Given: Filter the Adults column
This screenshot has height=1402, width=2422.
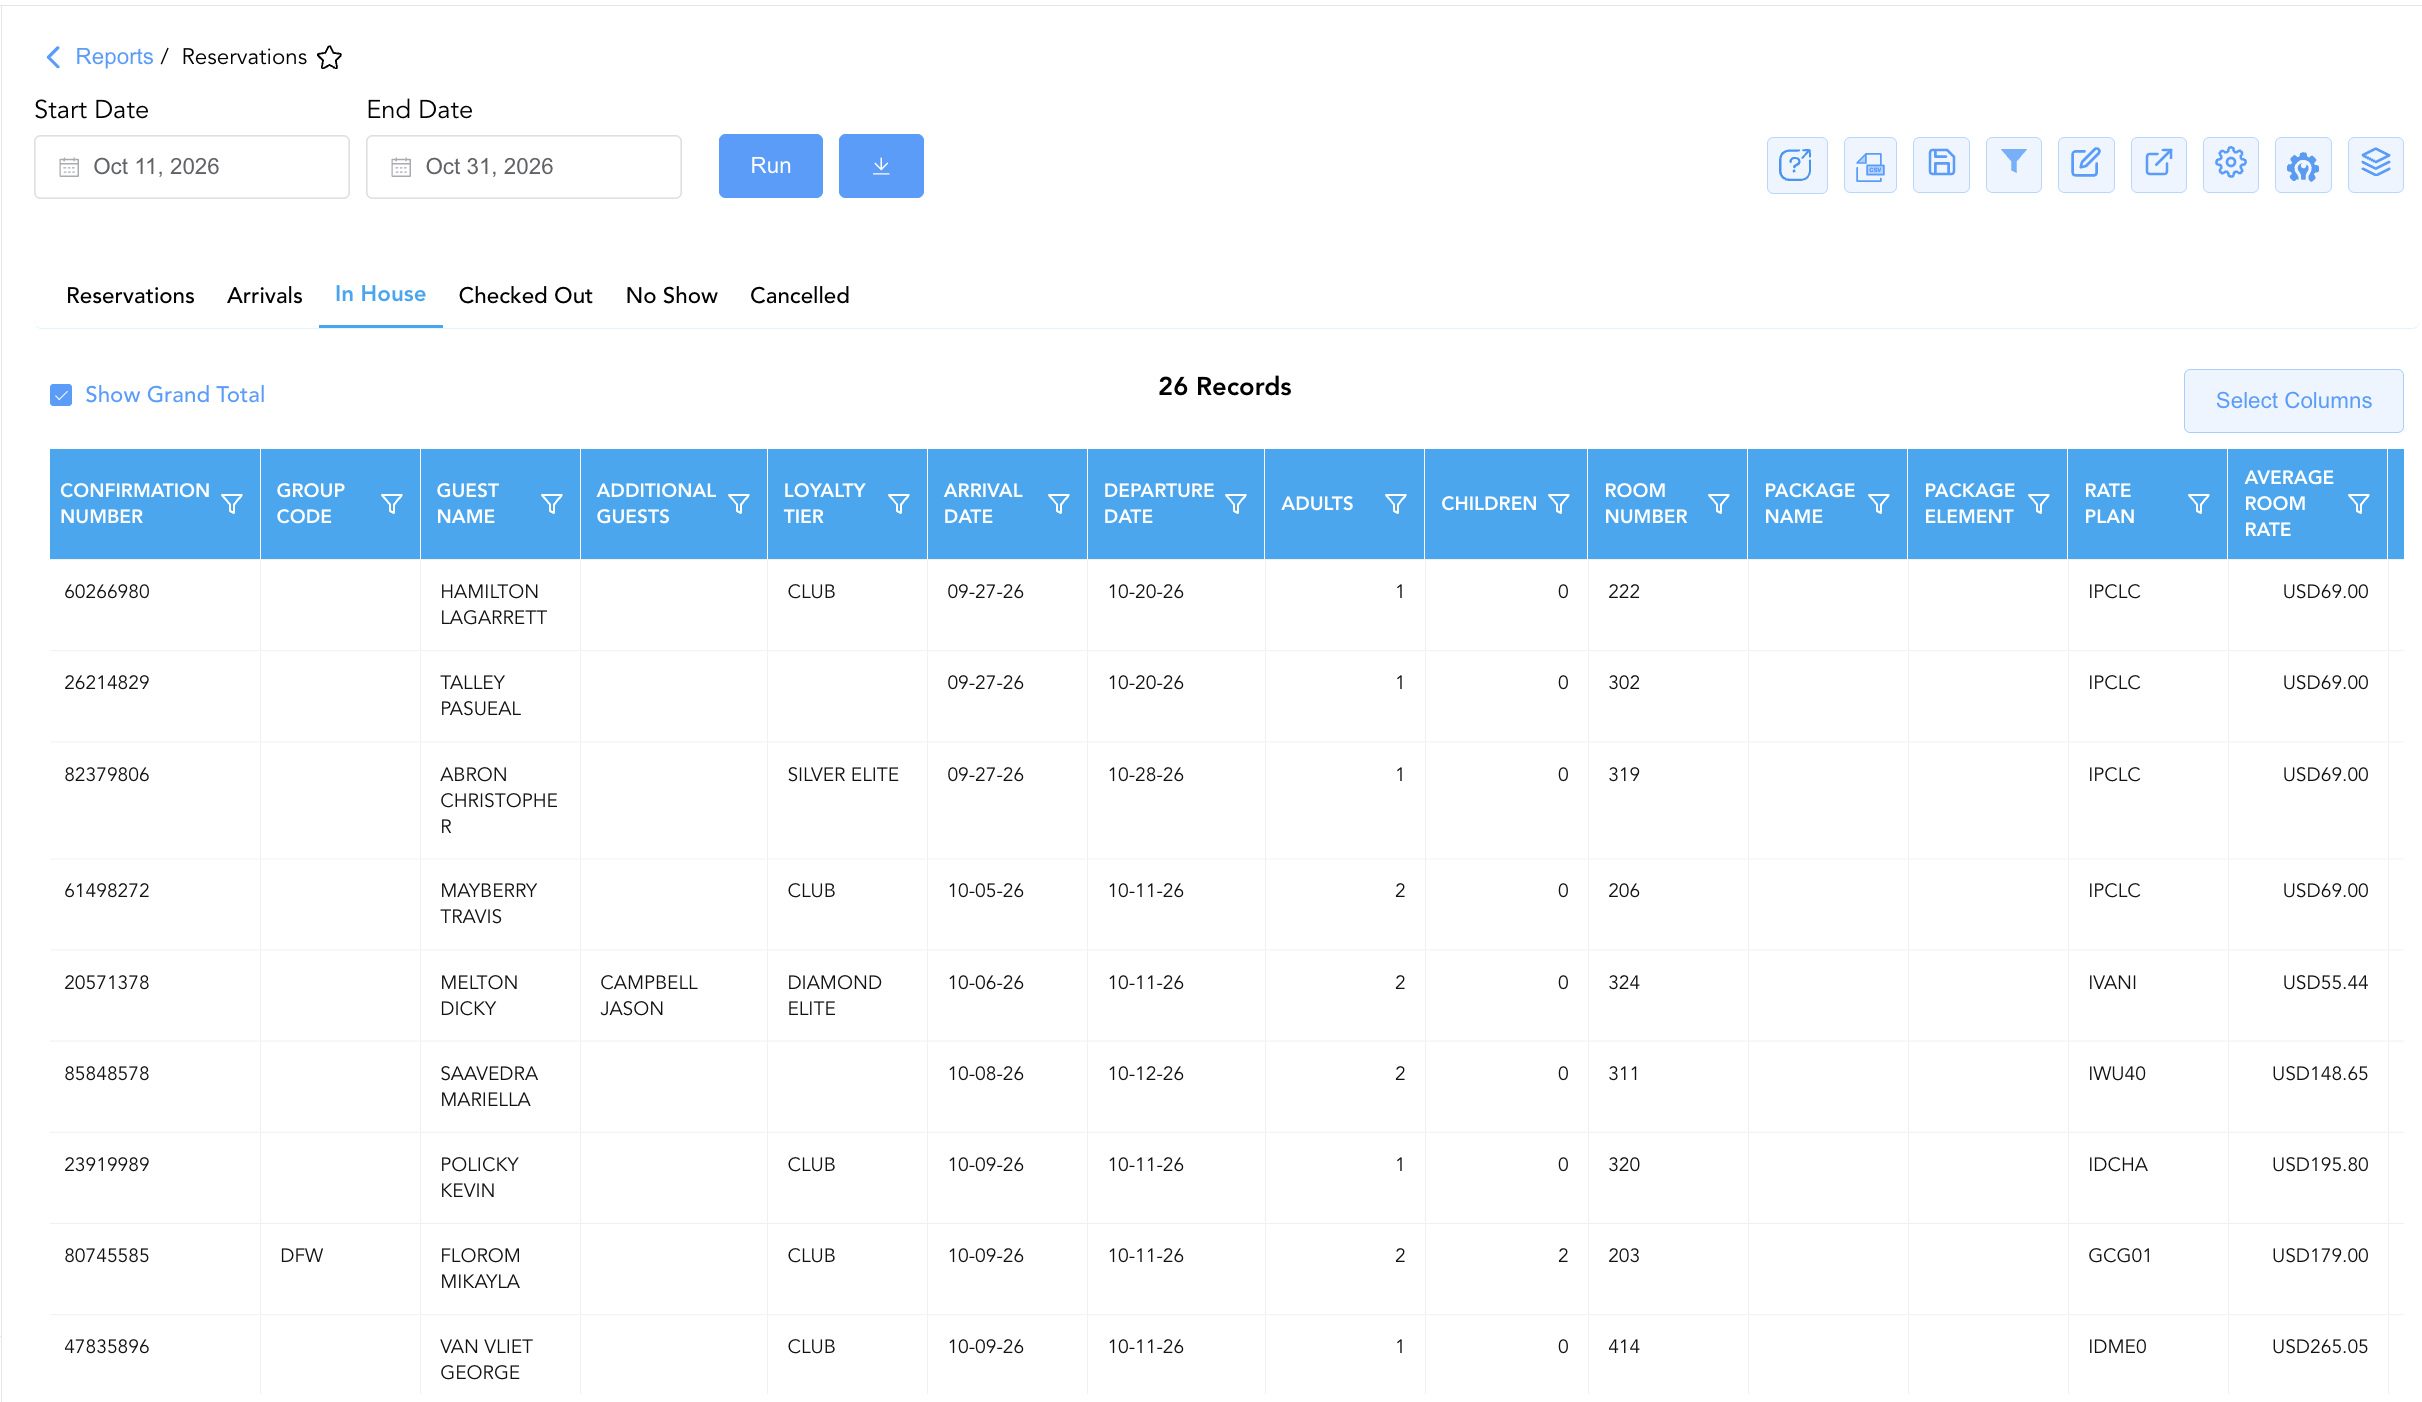Looking at the screenshot, I should 1396,503.
